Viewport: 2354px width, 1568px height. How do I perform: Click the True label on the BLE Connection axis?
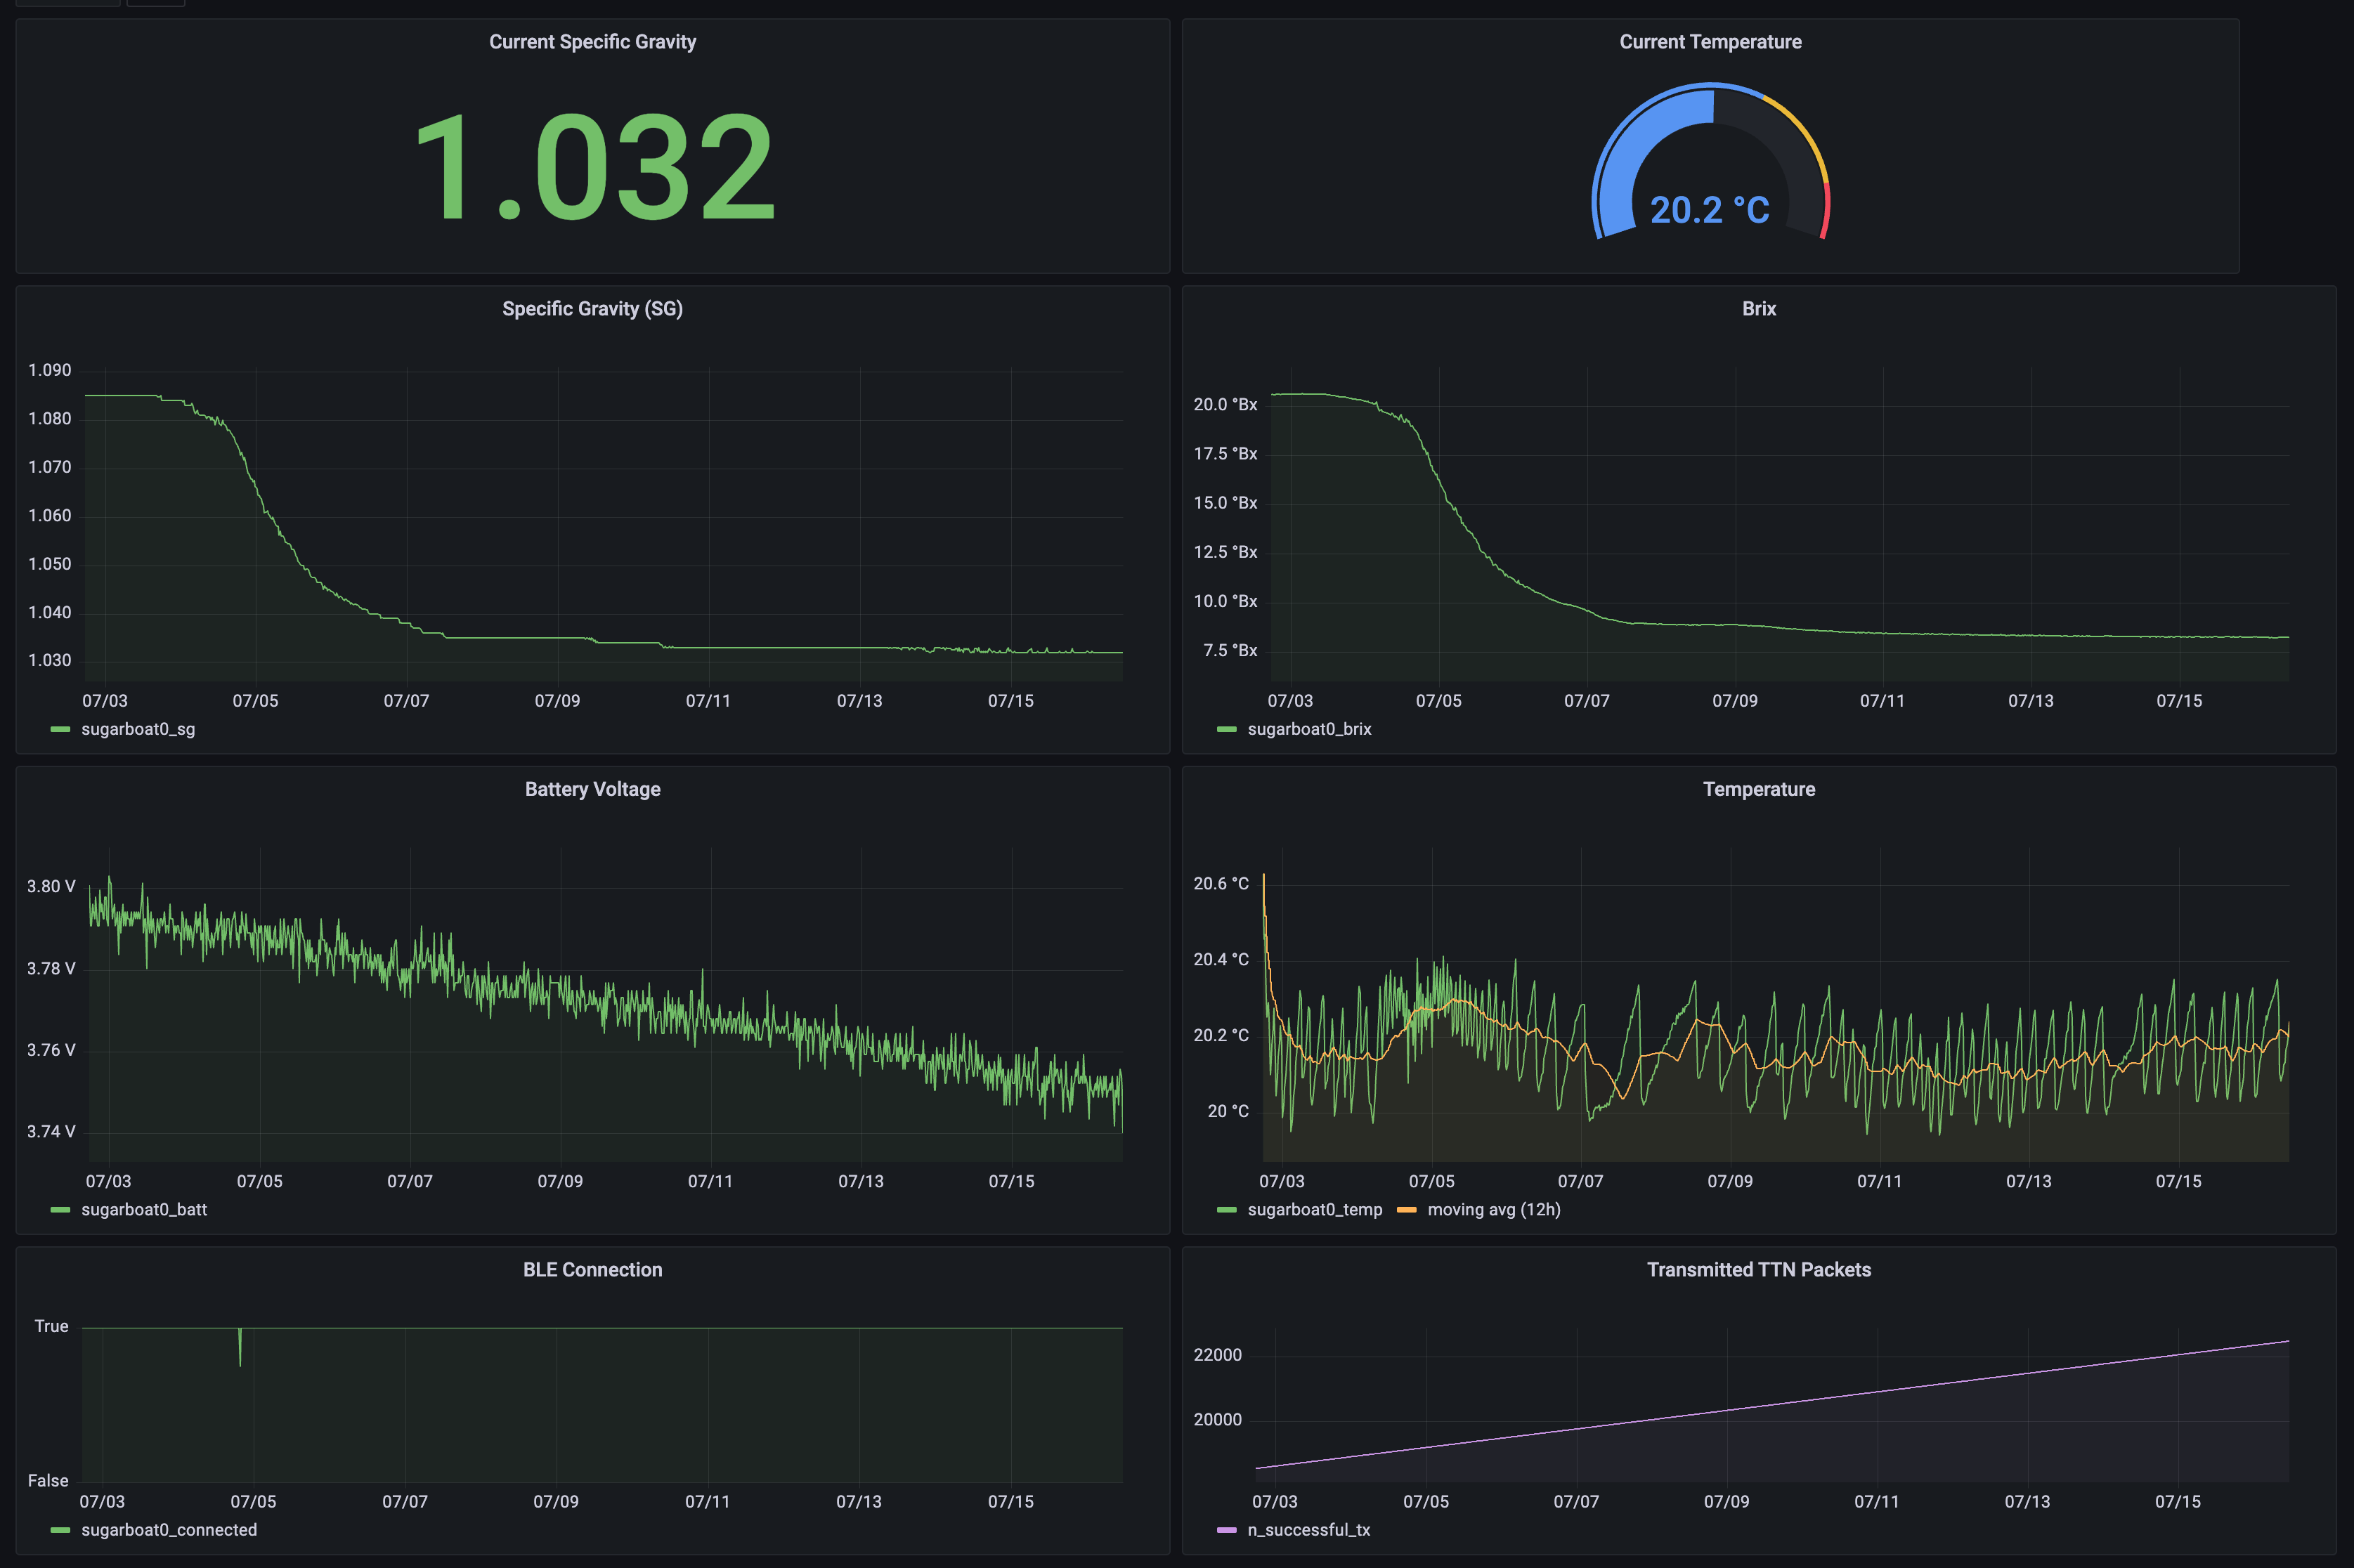51,1326
